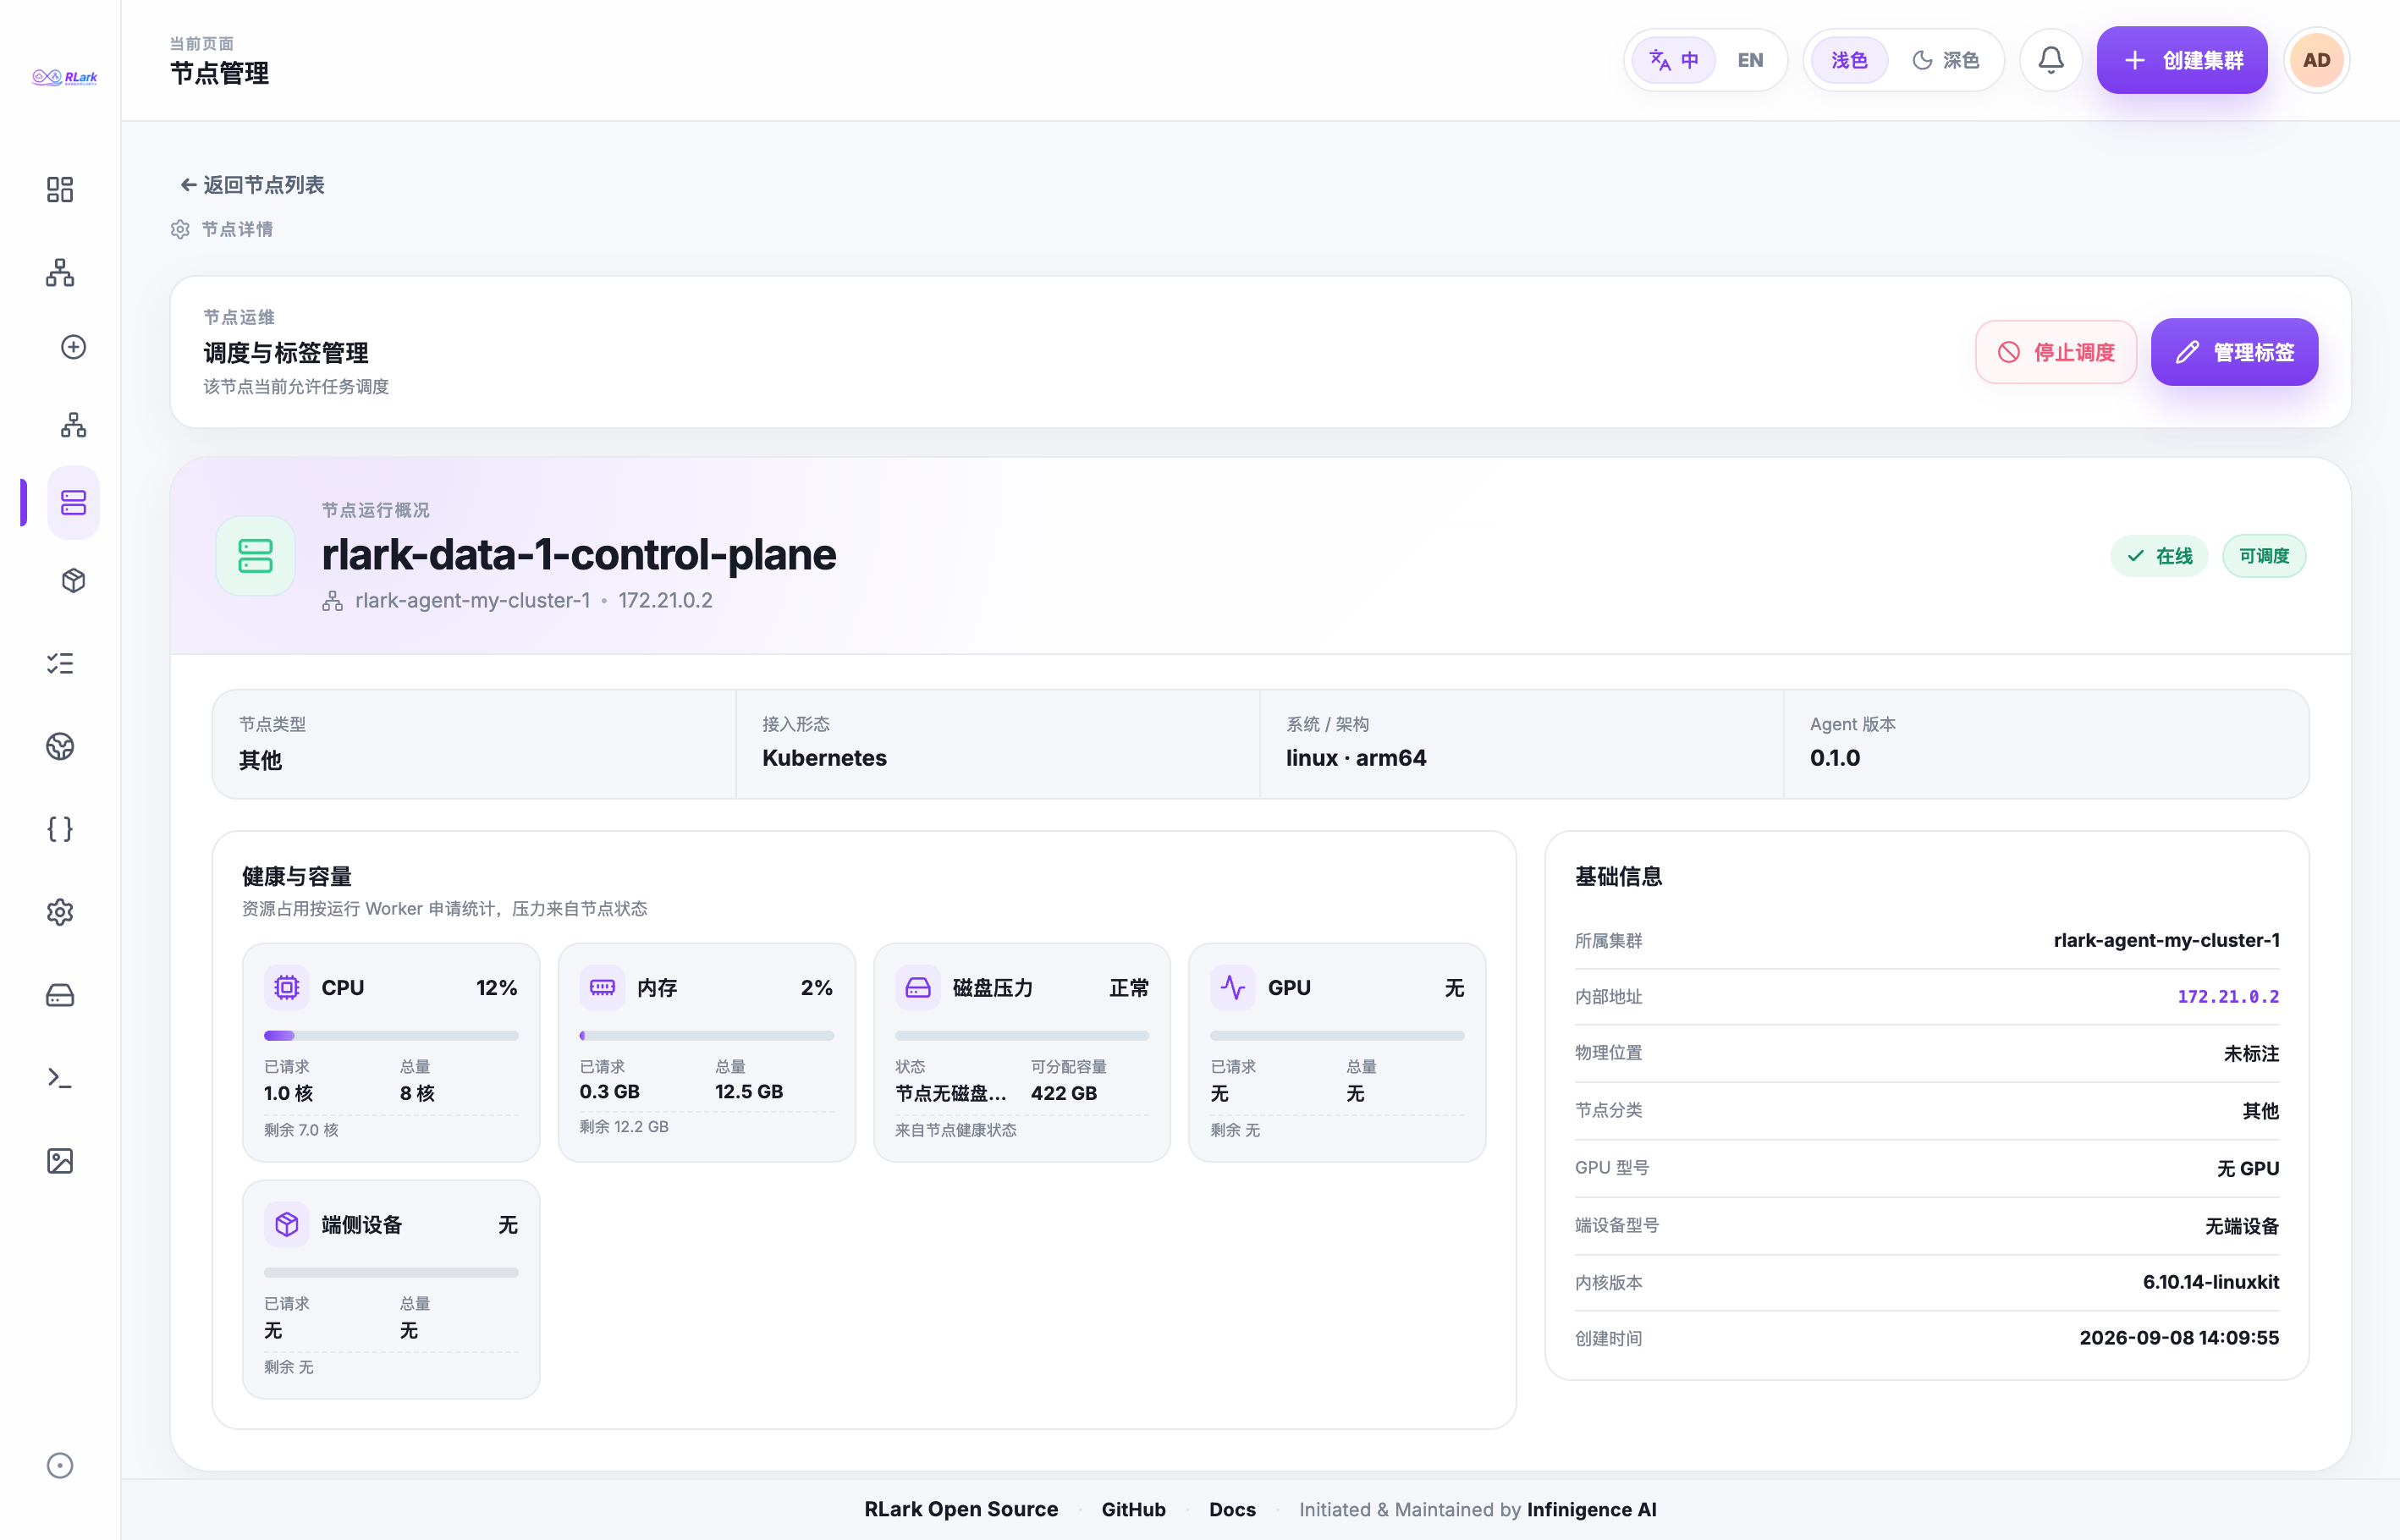Open the hard drive storage icon in sidebar
The height and width of the screenshot is (1540, 2400).
point(60,995)
